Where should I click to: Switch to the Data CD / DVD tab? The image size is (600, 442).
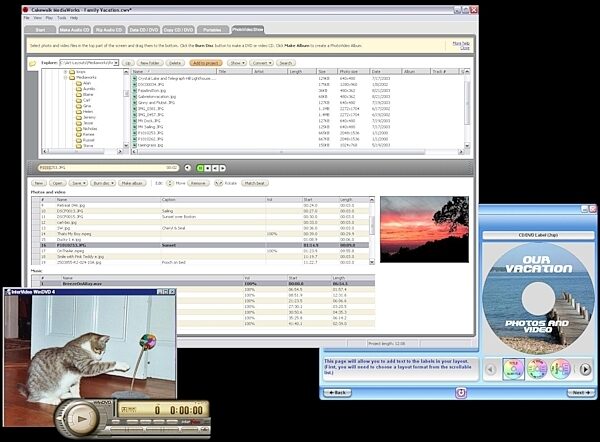143,30
